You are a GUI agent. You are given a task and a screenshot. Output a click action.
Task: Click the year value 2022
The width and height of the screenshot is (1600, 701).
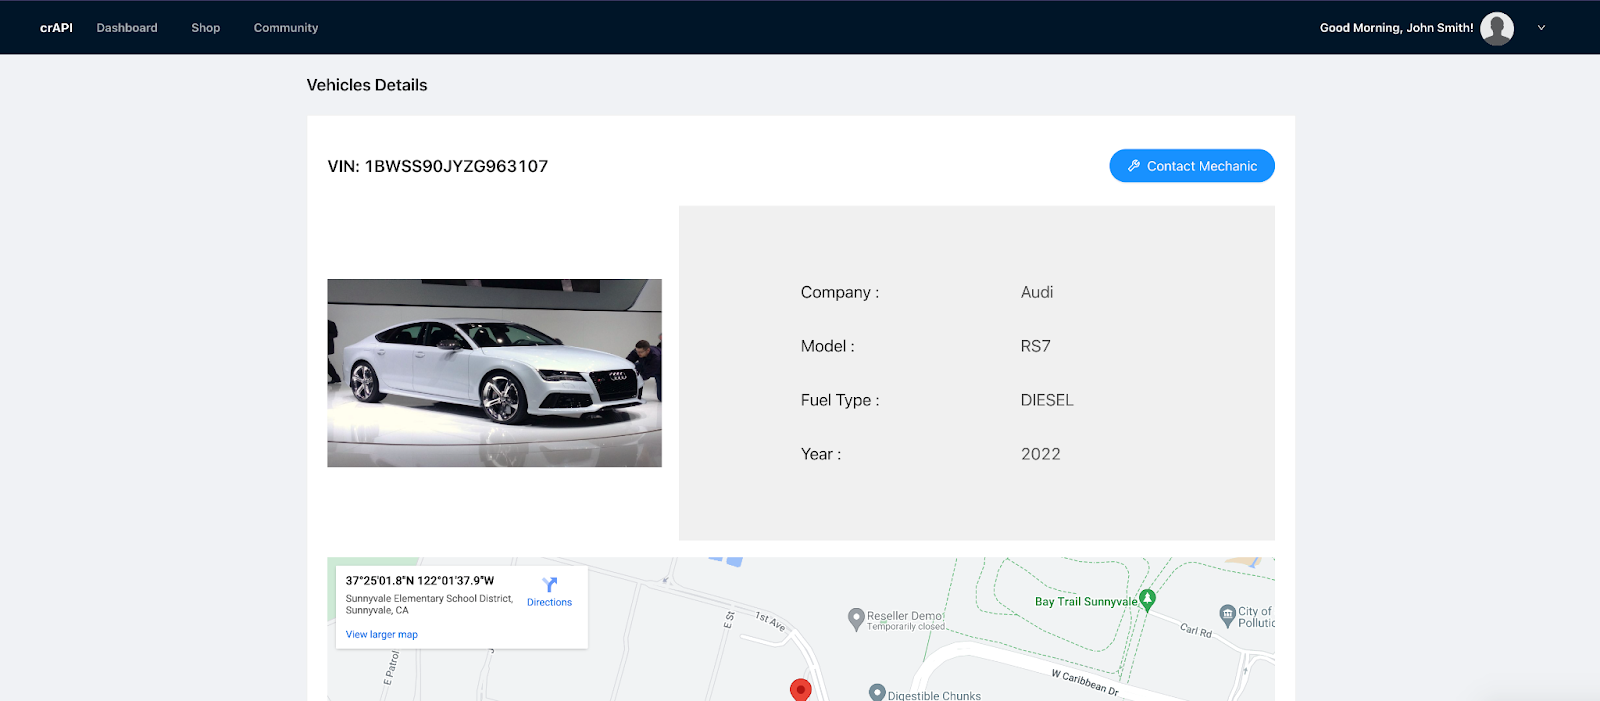[x=1040, y=454]
